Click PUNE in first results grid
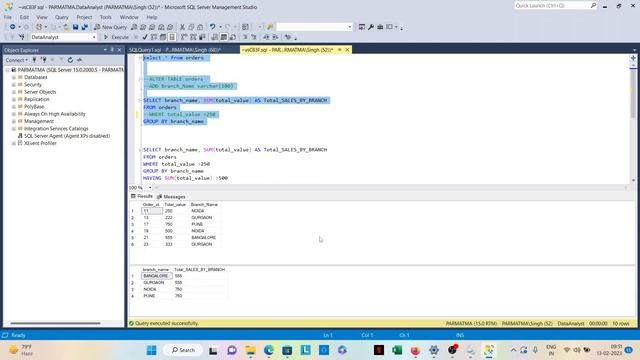The height and width of the screenshot is (360, 640). coord(197,224)
